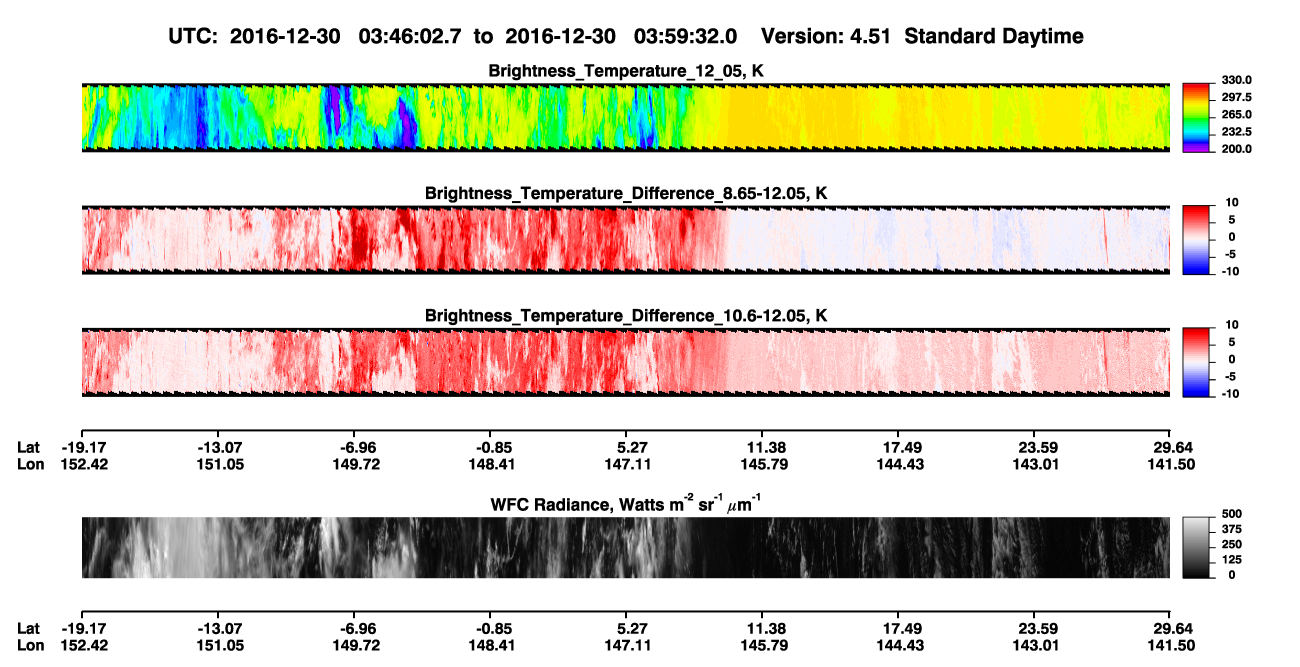Click the grayscale WFC Radiance image strip

click(625, 547)
